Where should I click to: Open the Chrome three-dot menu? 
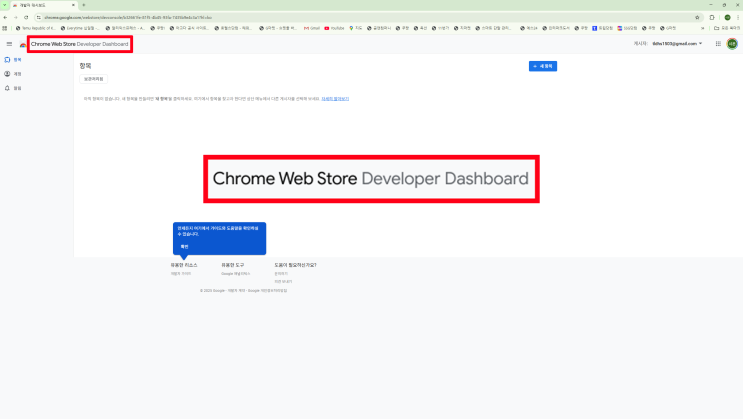tap(738, 18)
